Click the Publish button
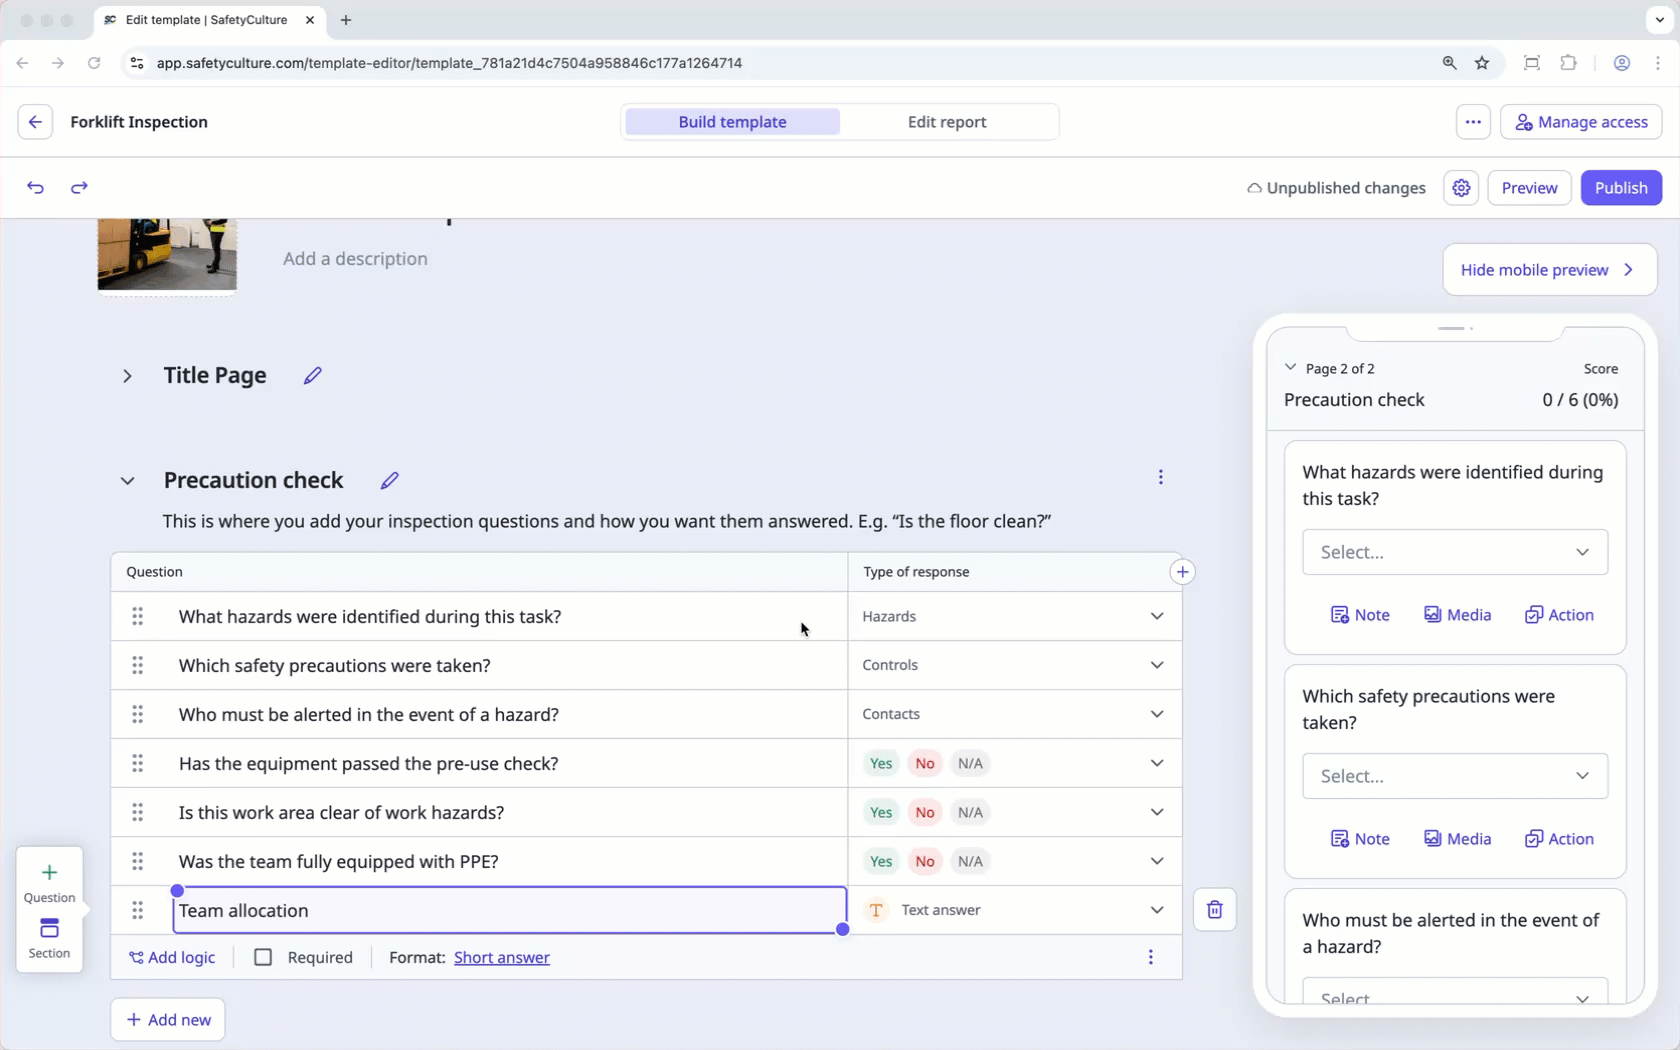The height and width of the screenshot is (1050, 1680). point(1621,188)
